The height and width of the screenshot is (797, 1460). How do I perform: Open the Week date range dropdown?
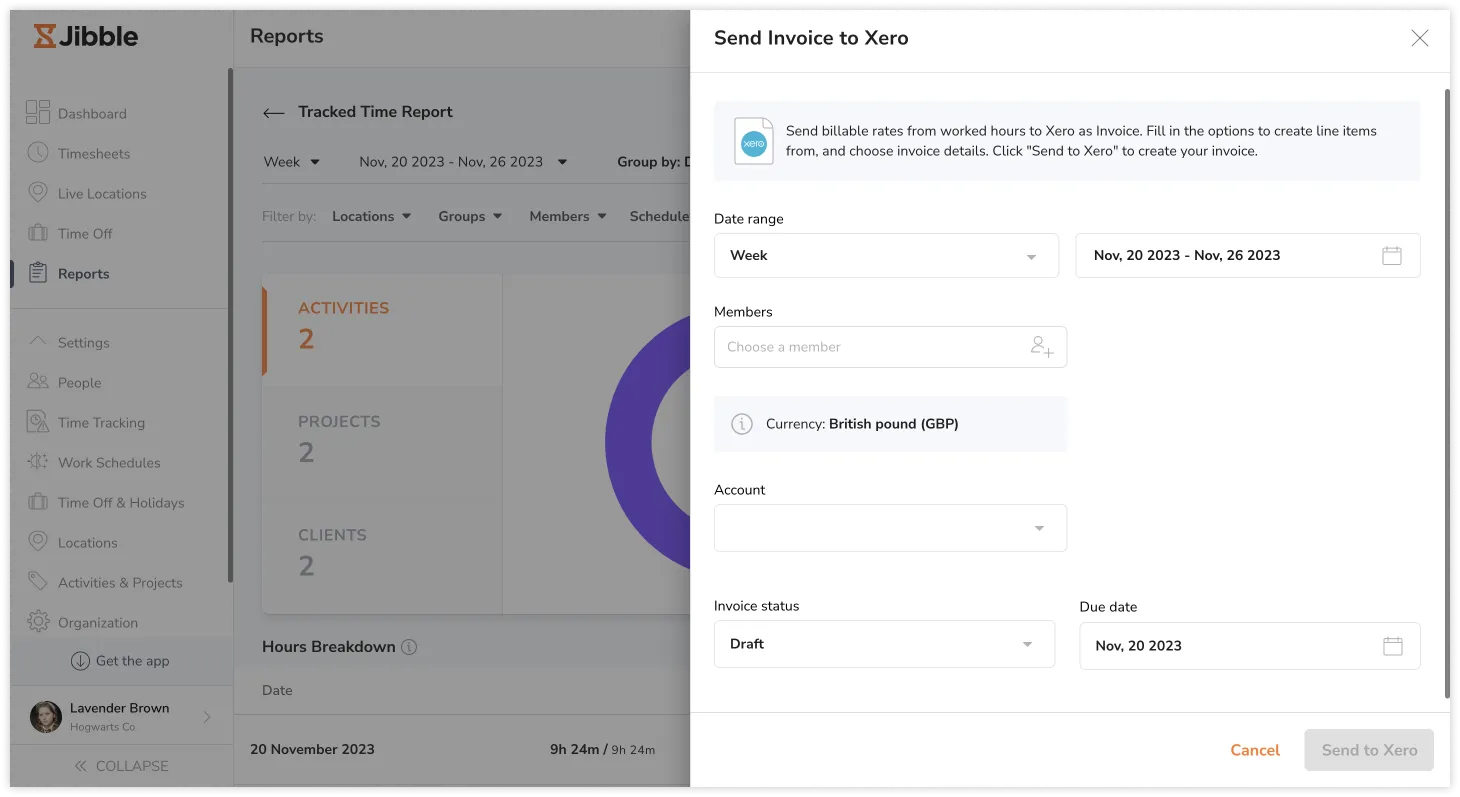tap(886, 256)
